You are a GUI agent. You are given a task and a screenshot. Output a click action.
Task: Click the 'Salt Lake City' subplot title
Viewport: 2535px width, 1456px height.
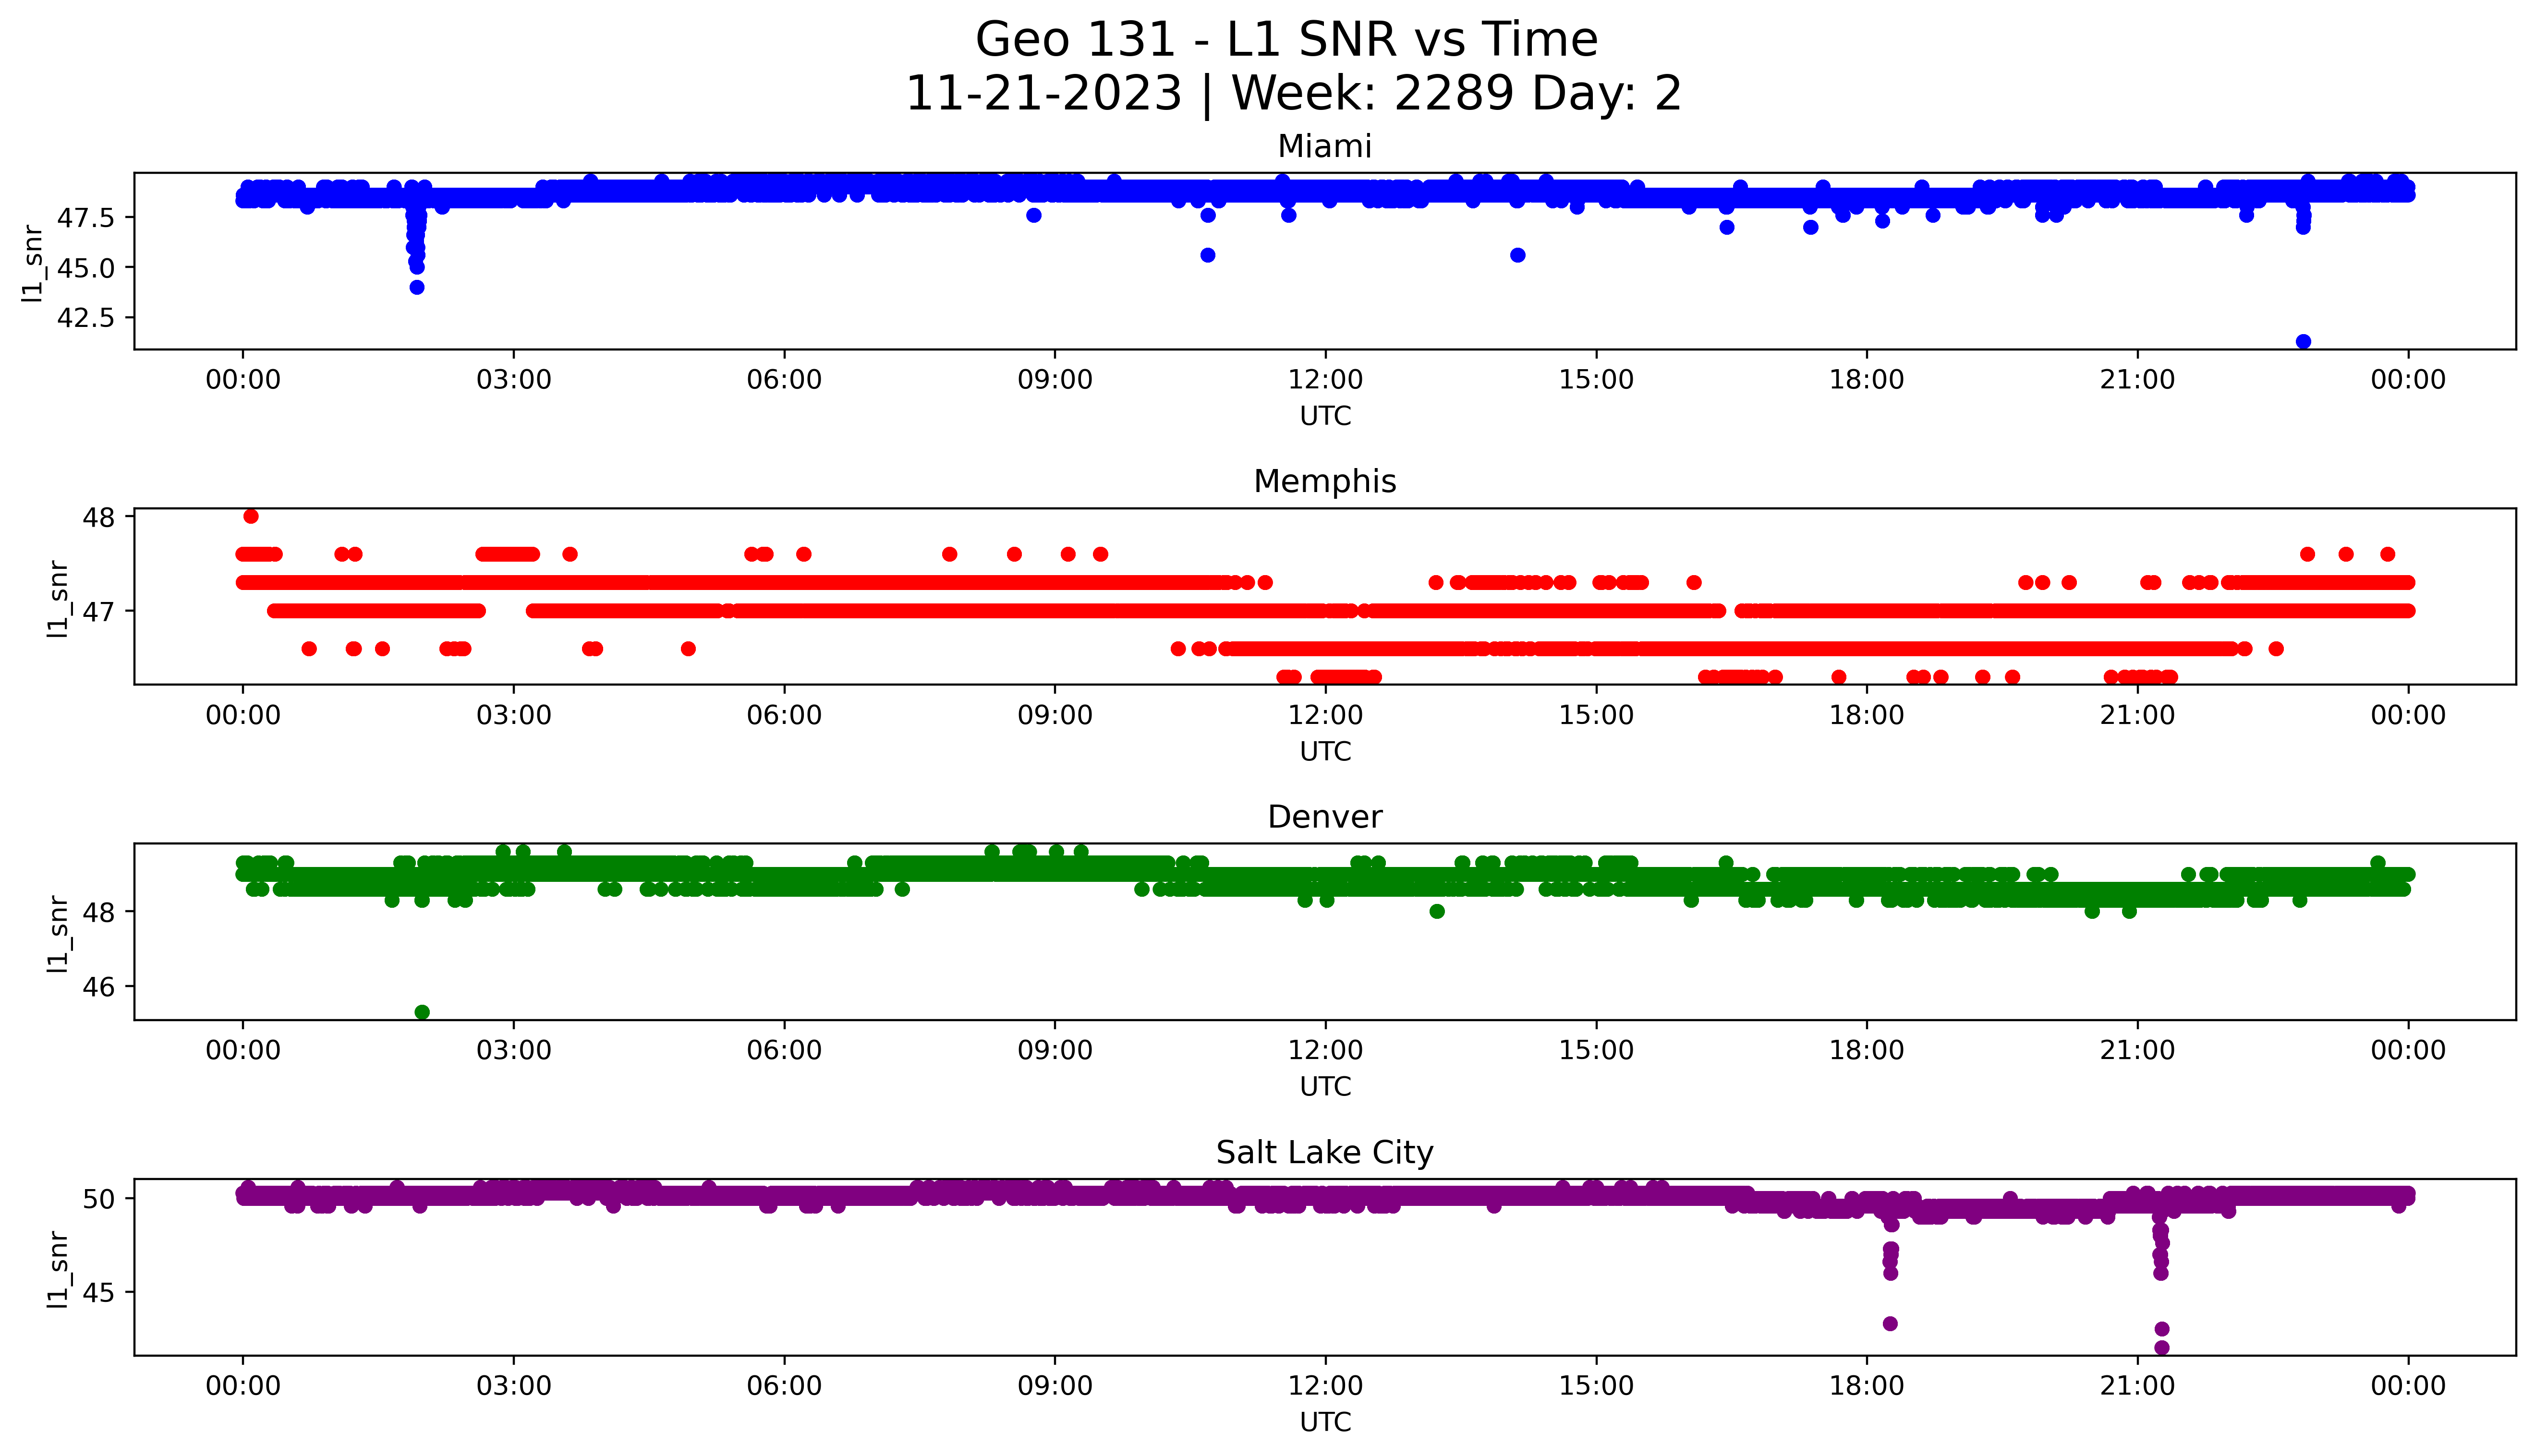1324,1153
